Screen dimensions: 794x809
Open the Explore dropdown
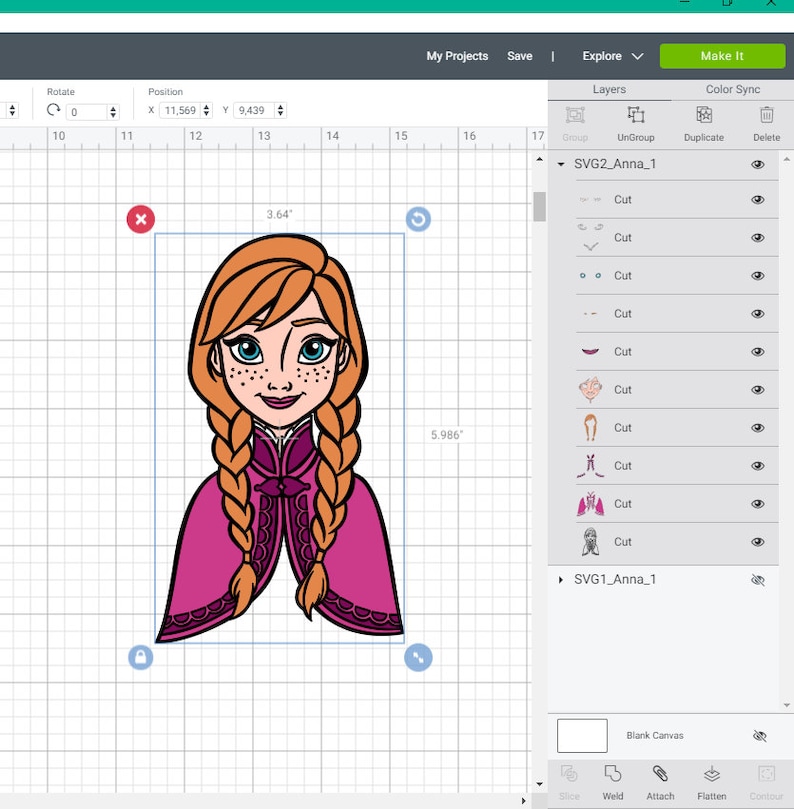[612, 56]
